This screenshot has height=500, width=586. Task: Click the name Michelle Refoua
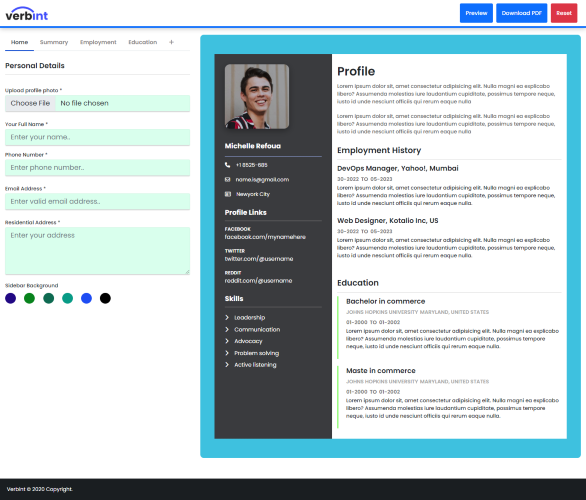[253, 146]
